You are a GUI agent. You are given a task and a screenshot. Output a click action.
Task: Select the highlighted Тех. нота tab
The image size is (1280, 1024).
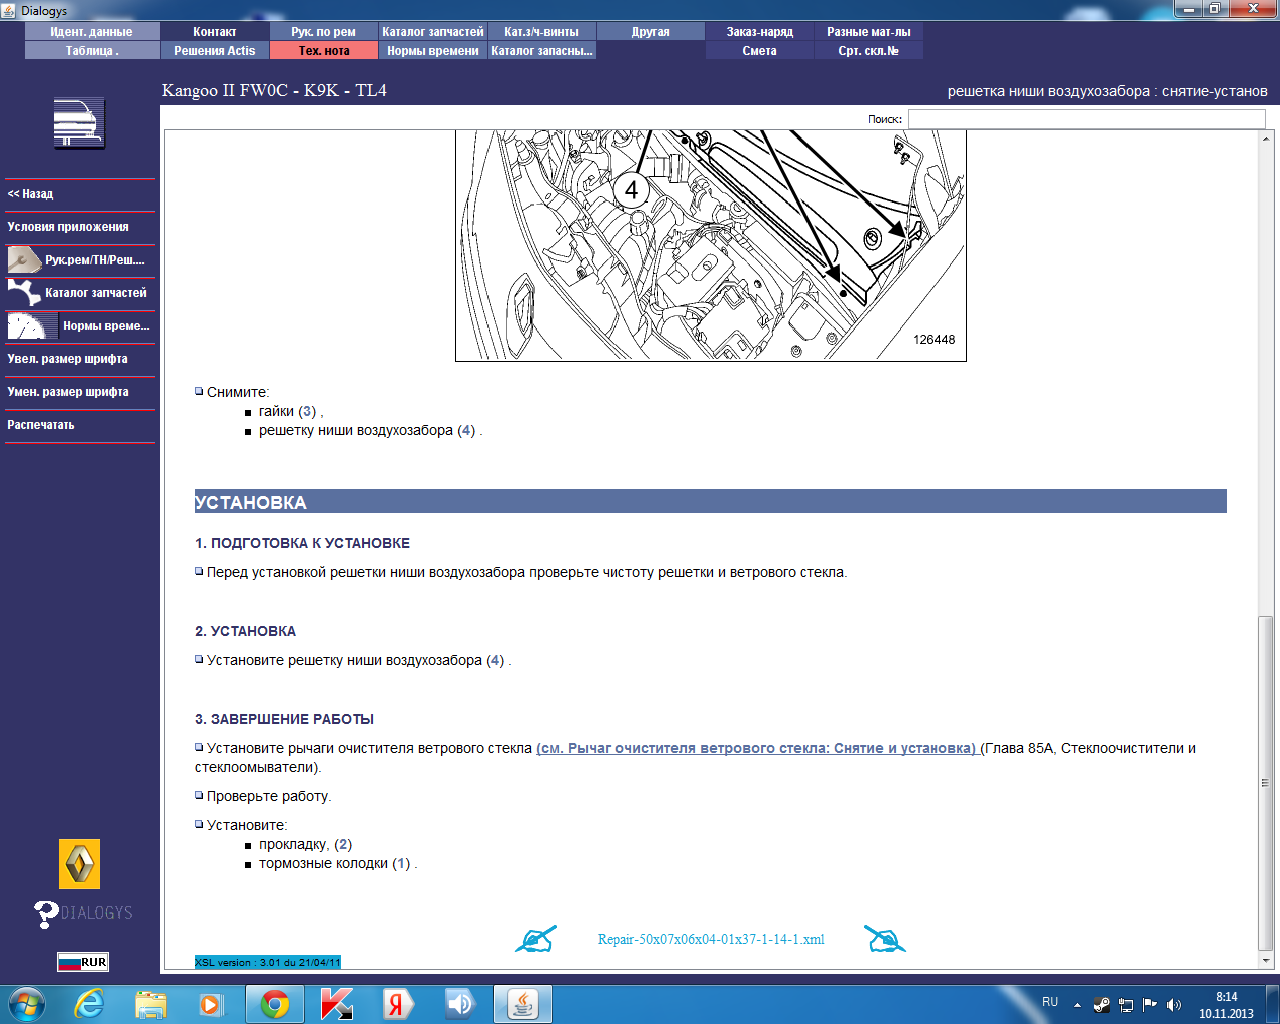324,51
